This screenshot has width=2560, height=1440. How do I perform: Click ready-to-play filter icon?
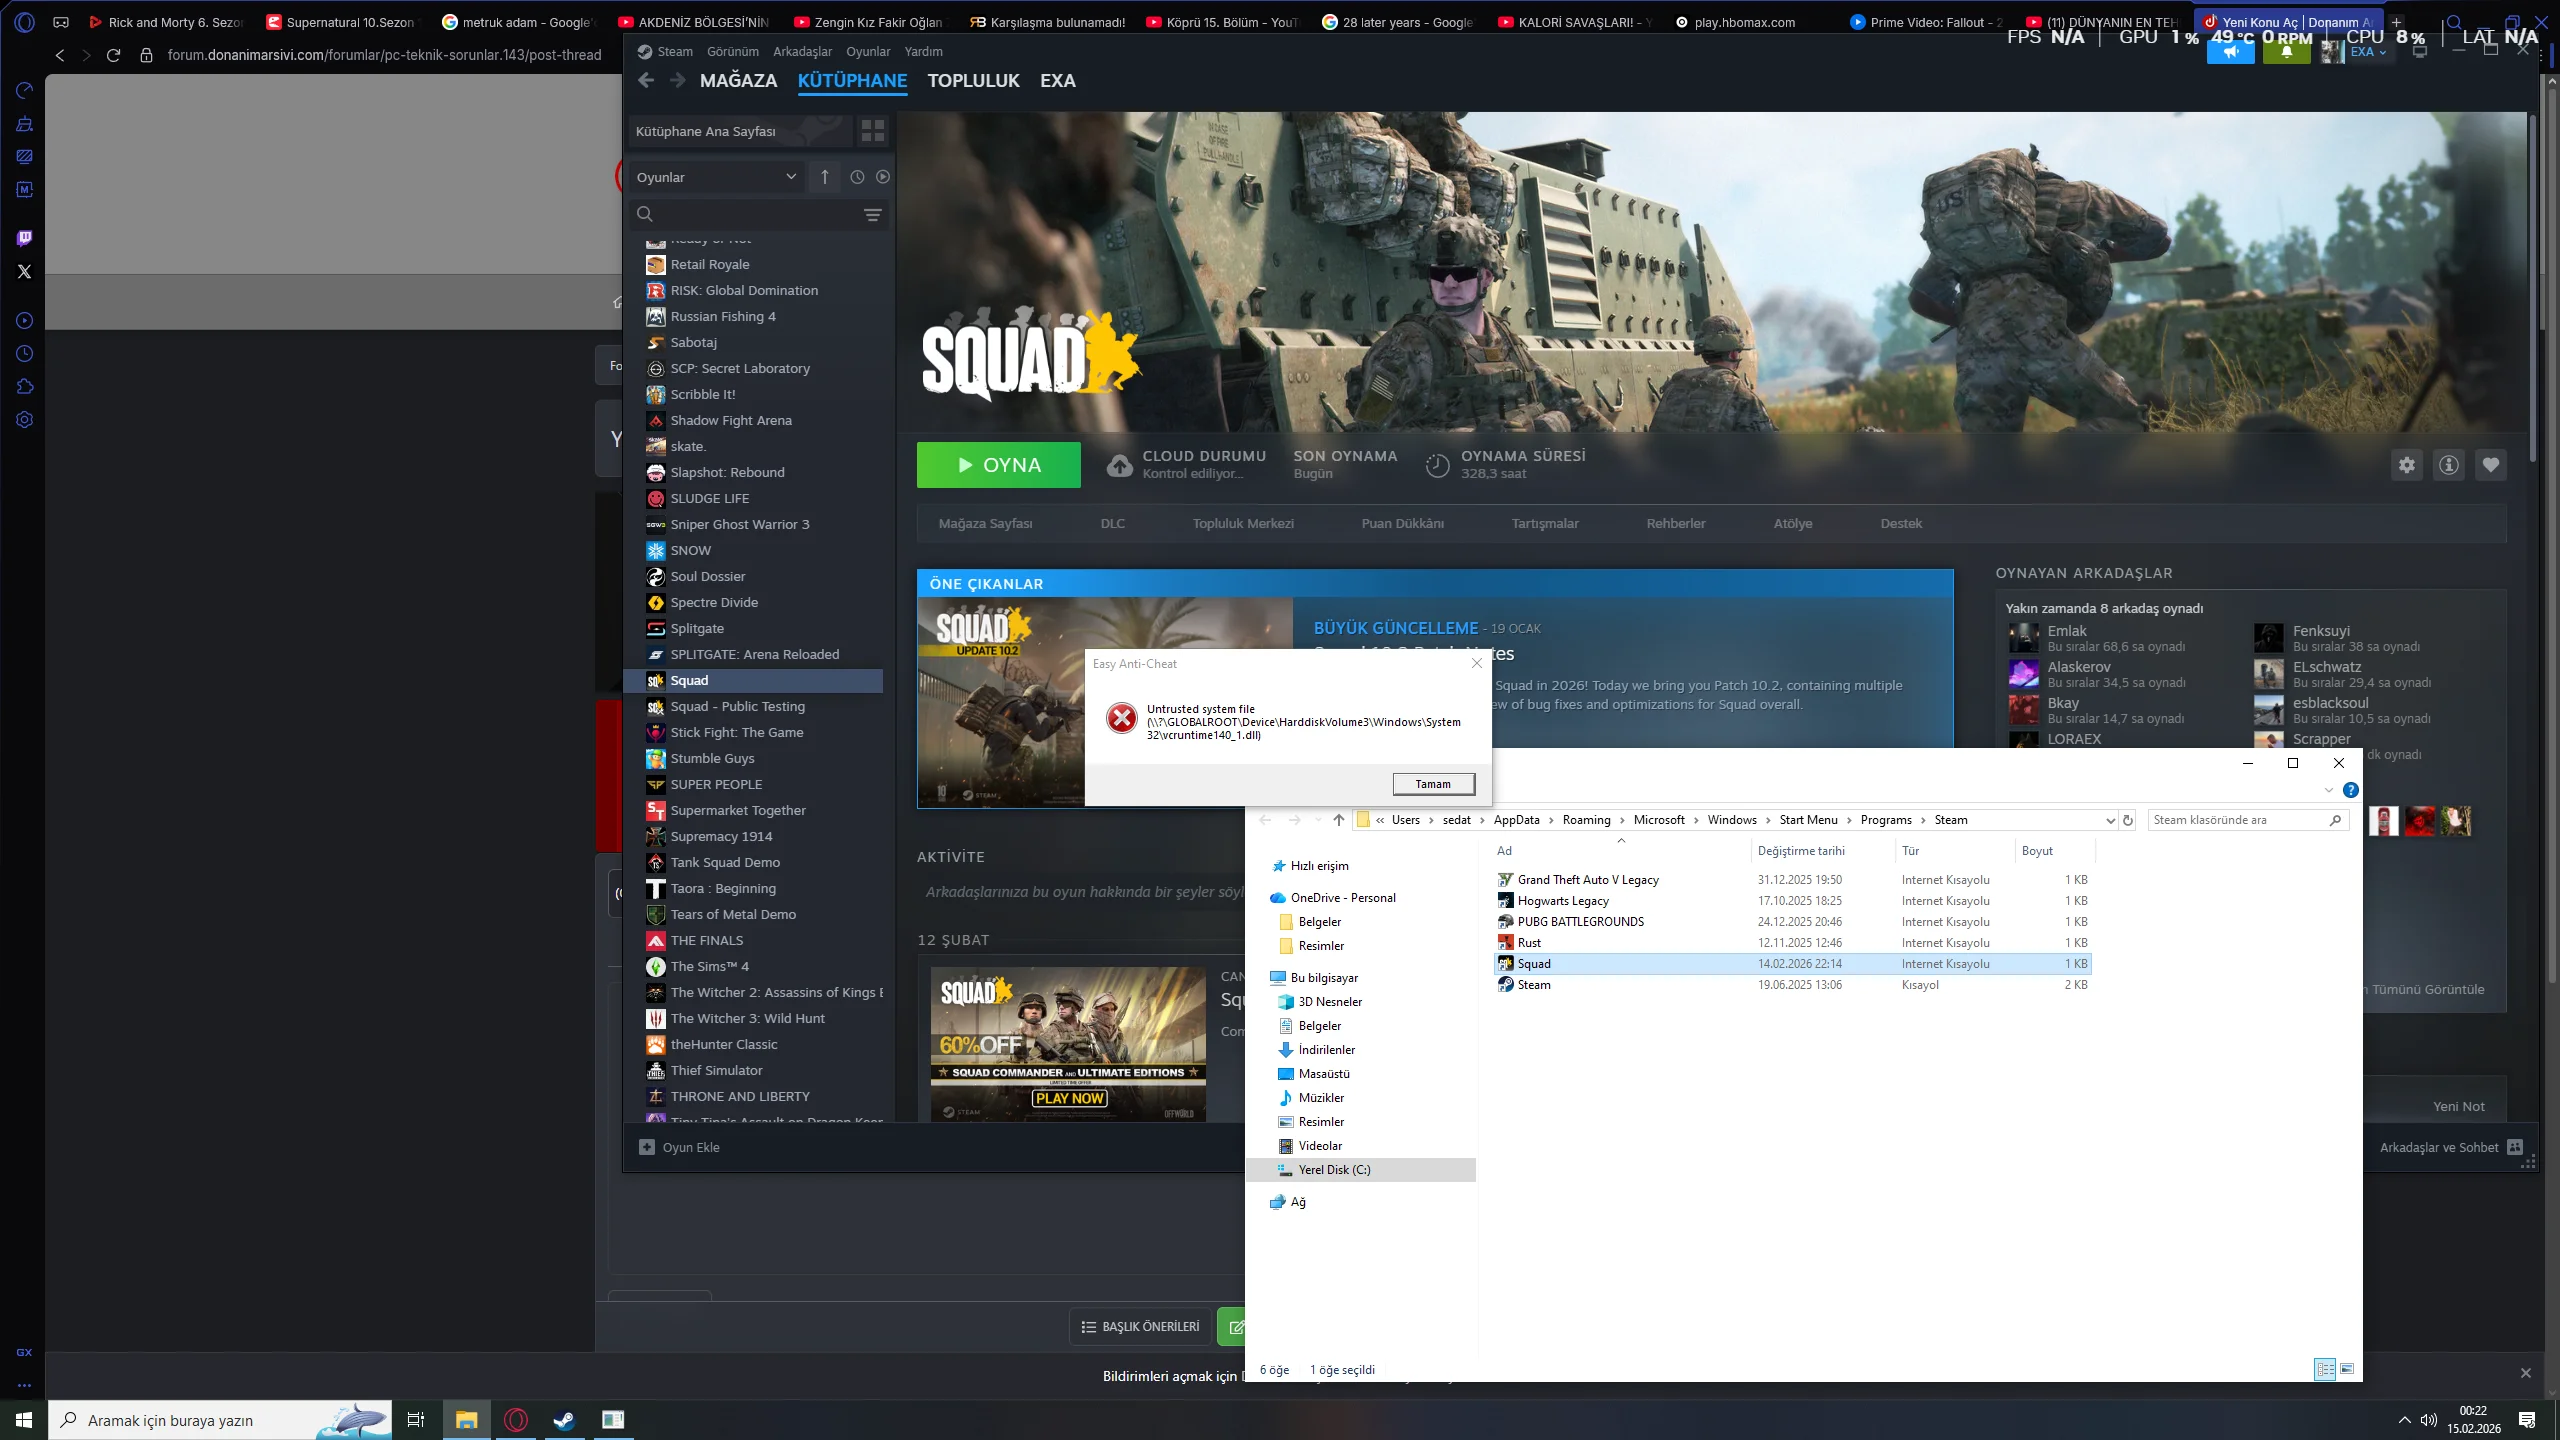[x=882, y=177]
